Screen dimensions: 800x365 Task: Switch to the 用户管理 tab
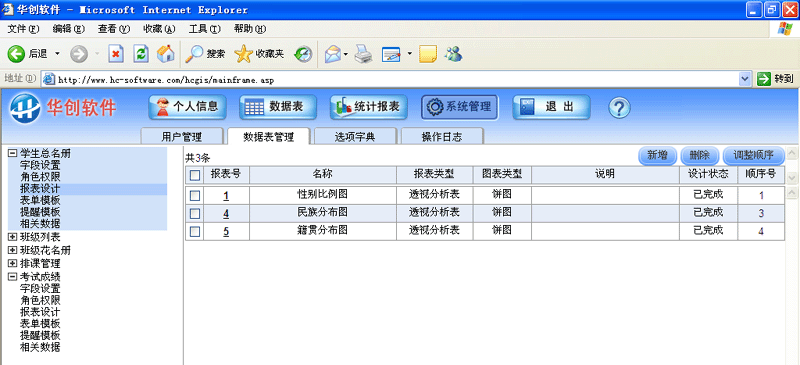pyautogui.click(x=182, y=137)
